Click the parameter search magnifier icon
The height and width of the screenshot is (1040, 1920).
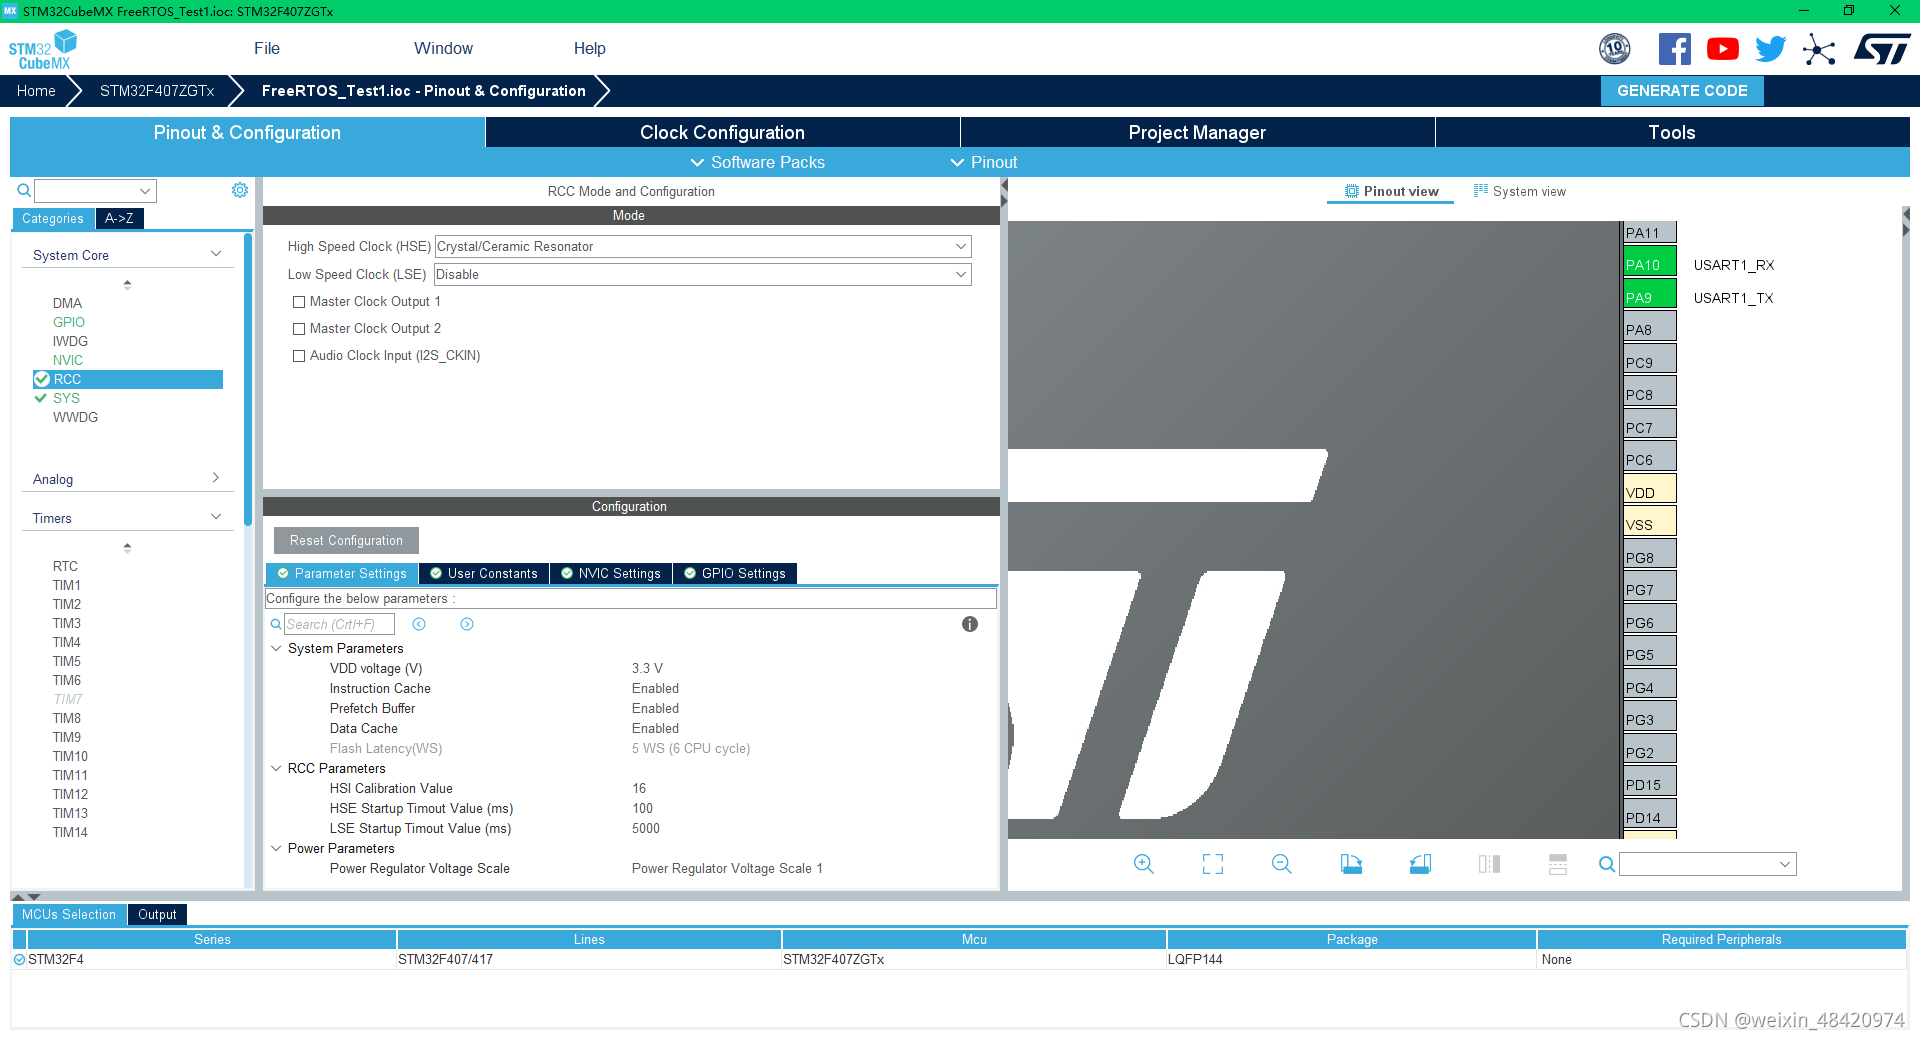click(x=276, y=624)
